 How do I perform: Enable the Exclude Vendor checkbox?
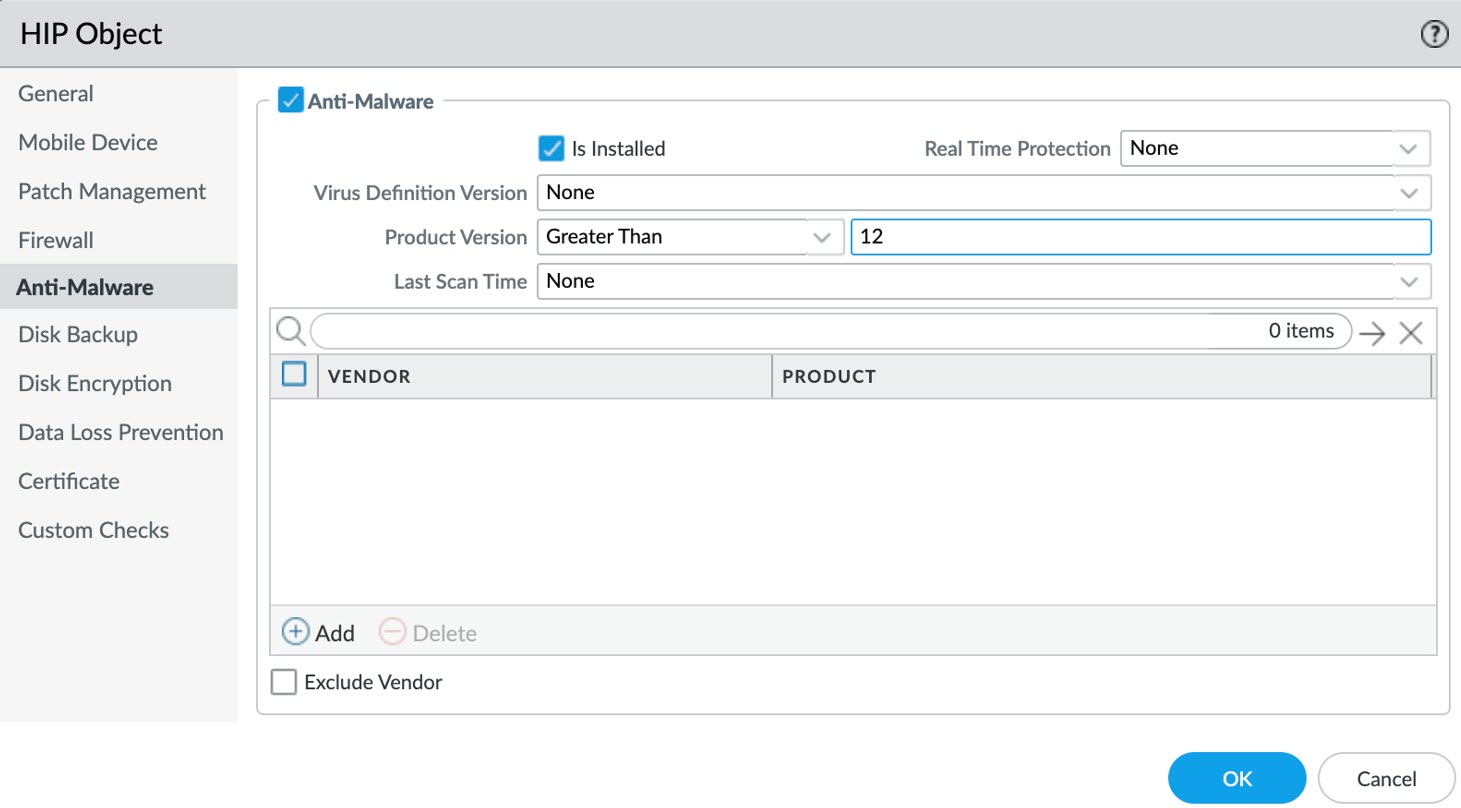(285, 682)
